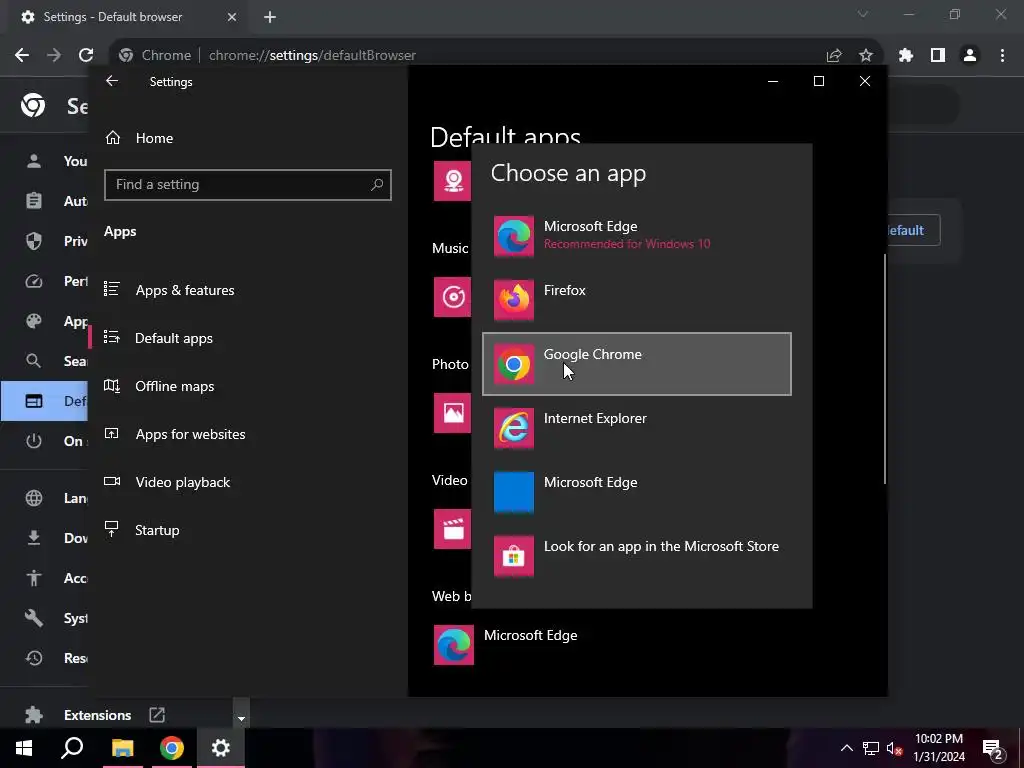Select Firefox from Choose an app list
Viewport: 1024px width, 768px height.
637,300
